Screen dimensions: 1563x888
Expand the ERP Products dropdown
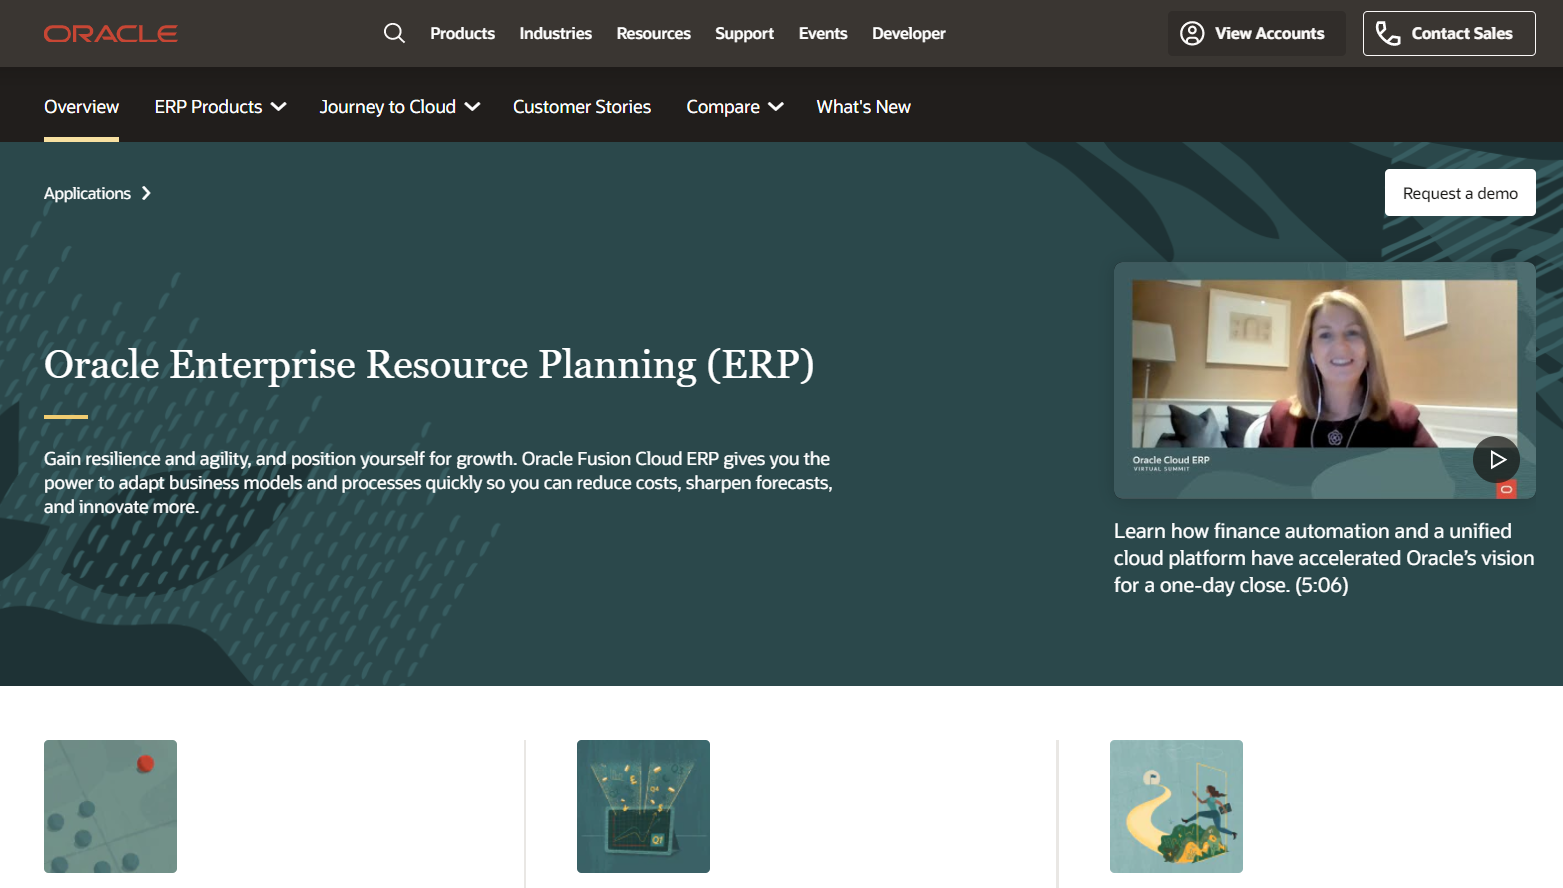(220, 107)
